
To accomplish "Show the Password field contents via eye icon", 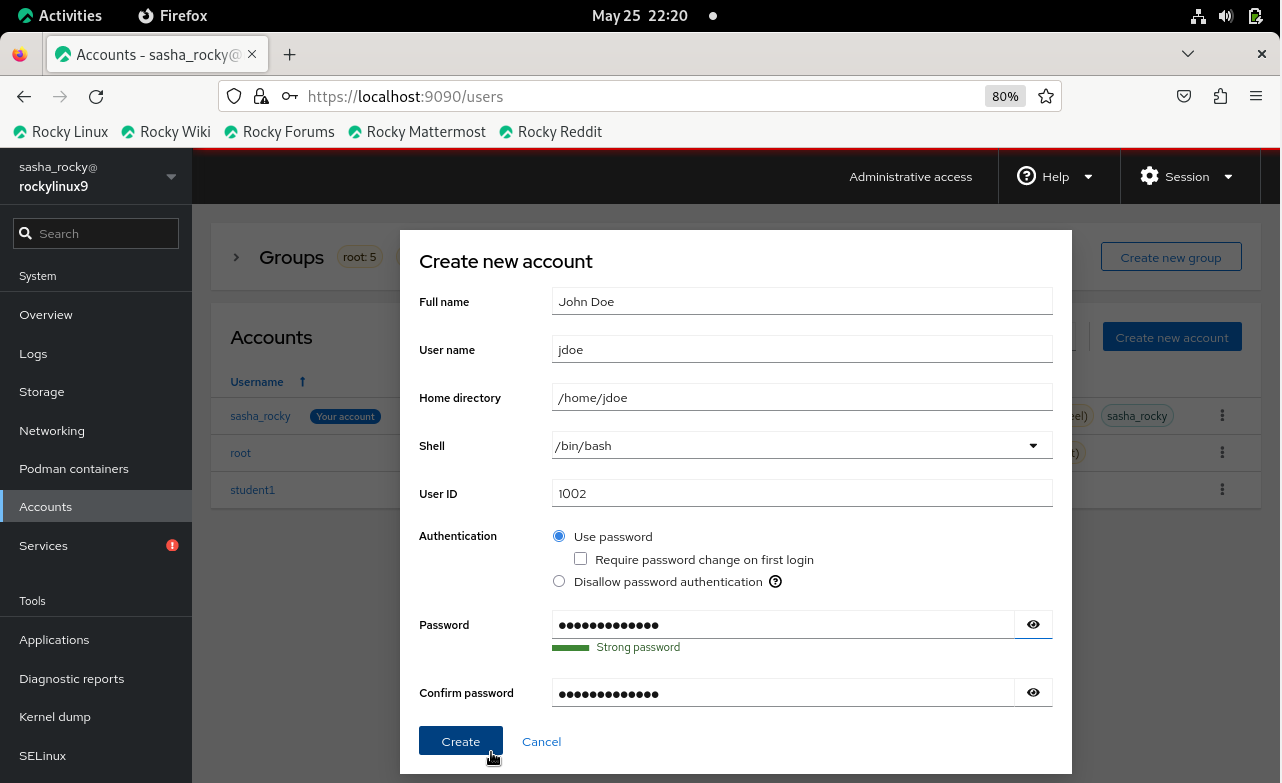I will [1033, 625].
